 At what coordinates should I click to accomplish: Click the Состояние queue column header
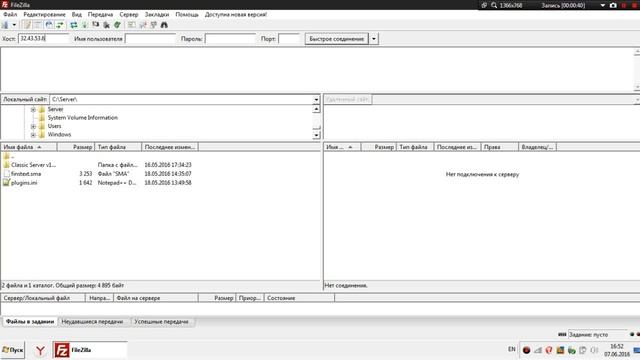tap(299, 298)
